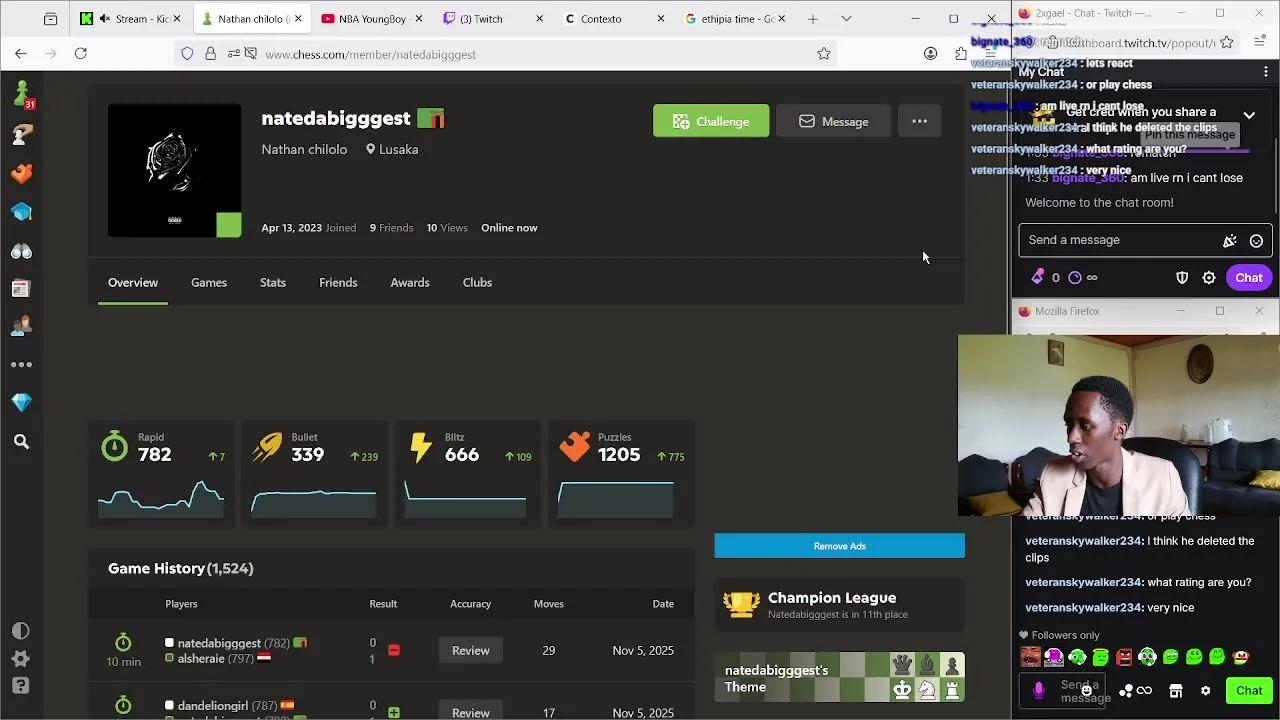Open a new tab with plus button

813,18
